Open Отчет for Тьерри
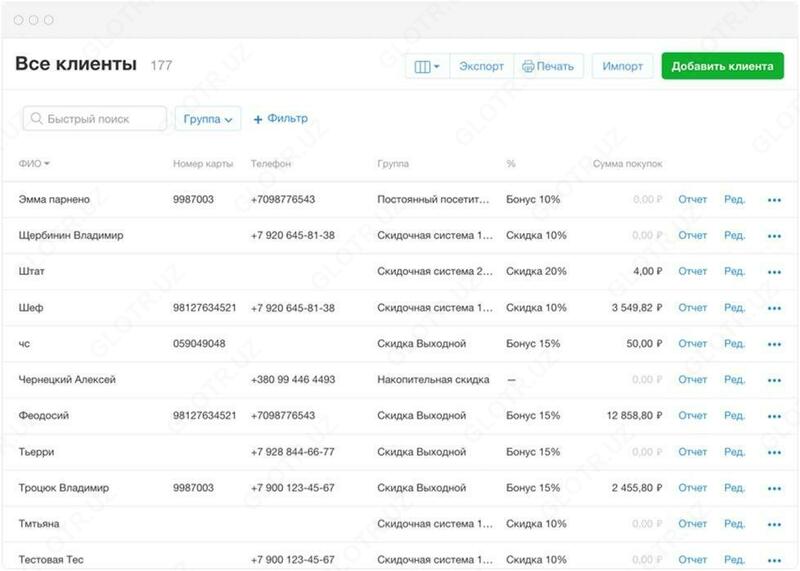Screen dimensions: 800x571 [x=692, y=452]
